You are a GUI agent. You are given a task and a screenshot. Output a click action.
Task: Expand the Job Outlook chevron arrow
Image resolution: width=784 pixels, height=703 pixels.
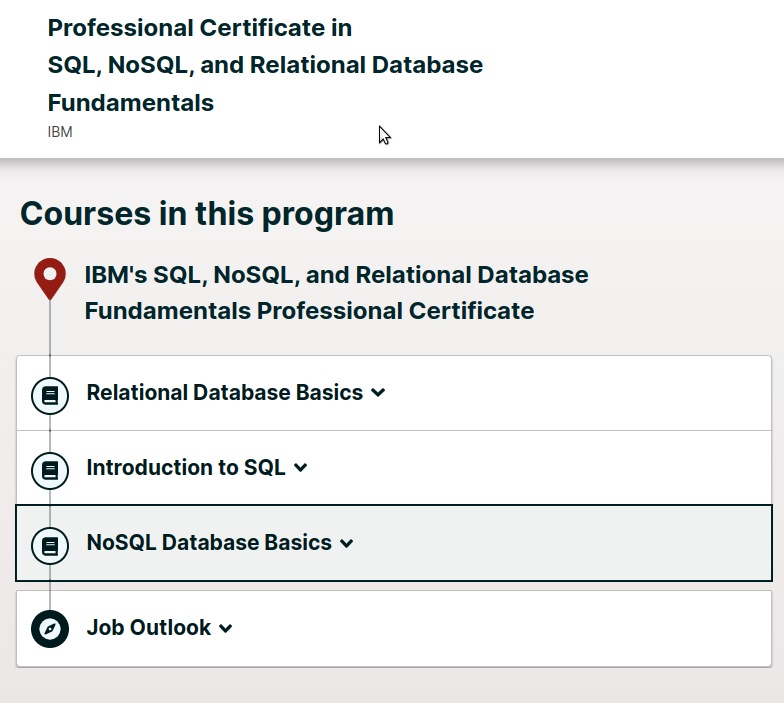(226, 629)
